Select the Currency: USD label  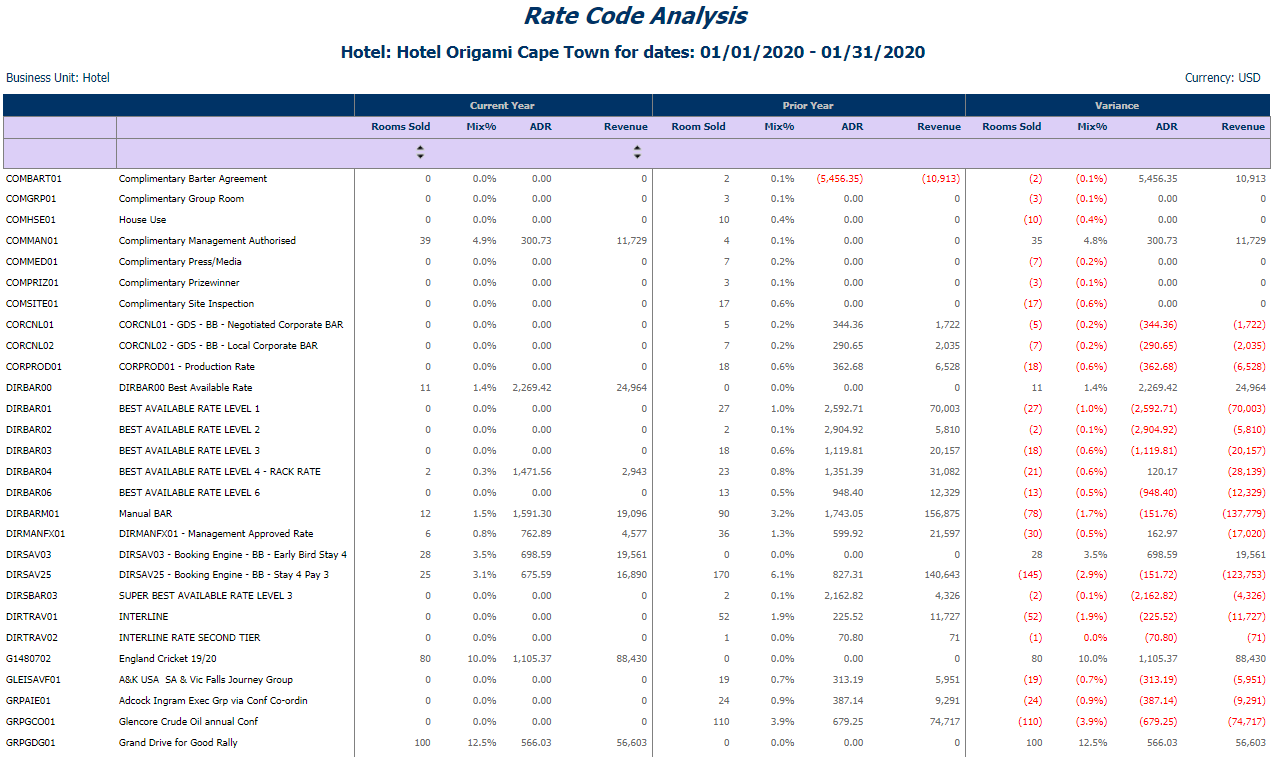point(1223,78)
